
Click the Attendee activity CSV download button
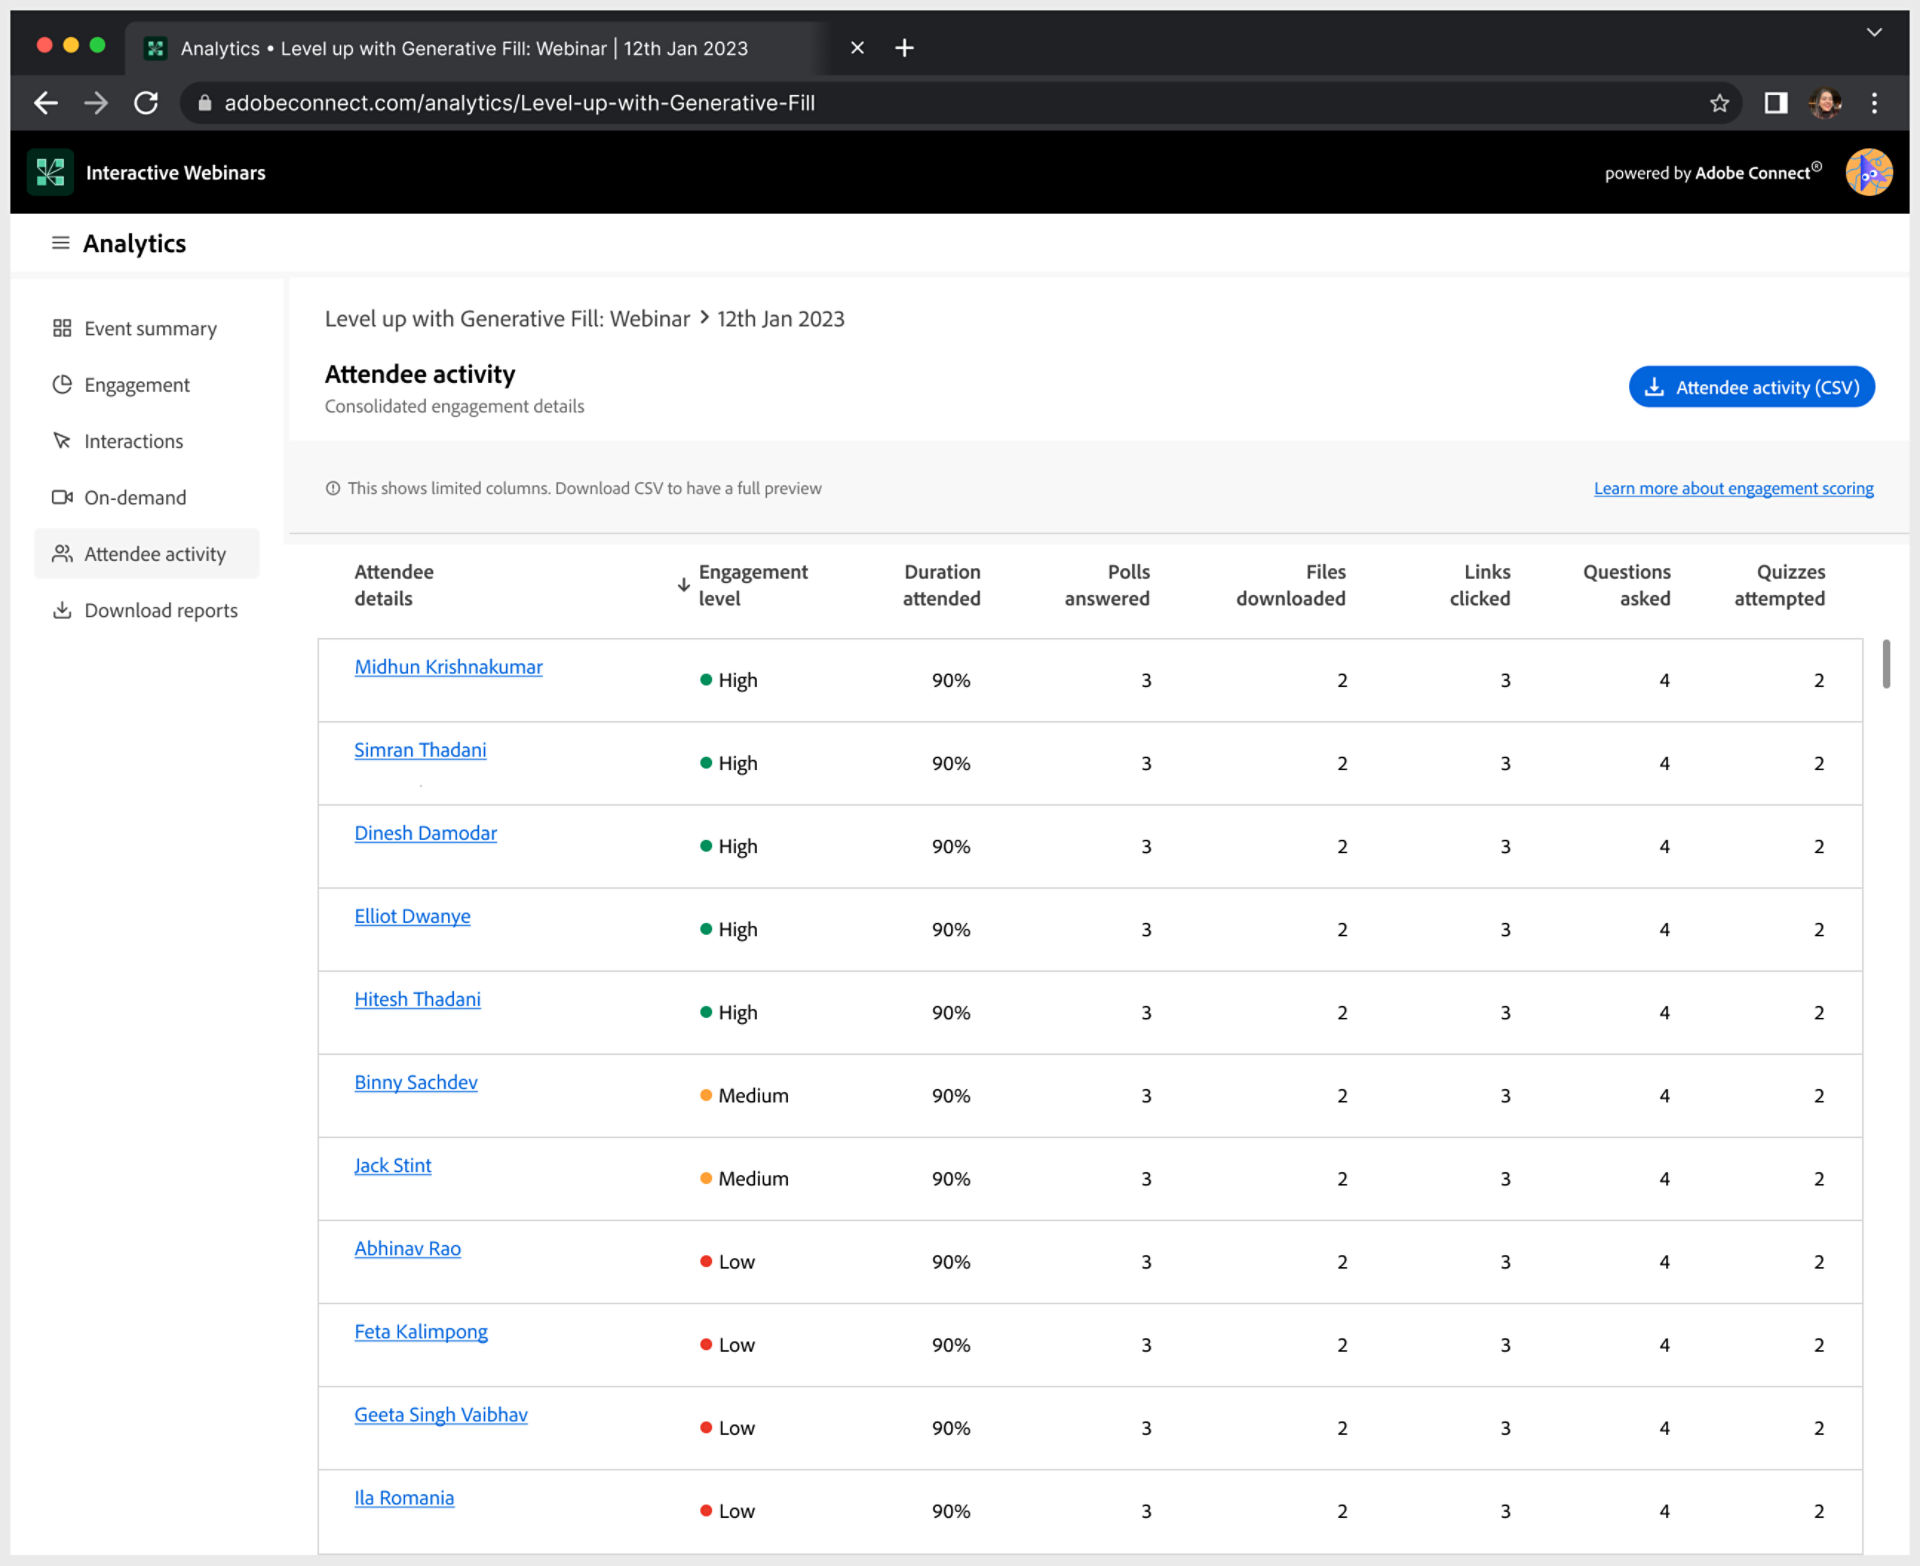tap(1751, 386)
